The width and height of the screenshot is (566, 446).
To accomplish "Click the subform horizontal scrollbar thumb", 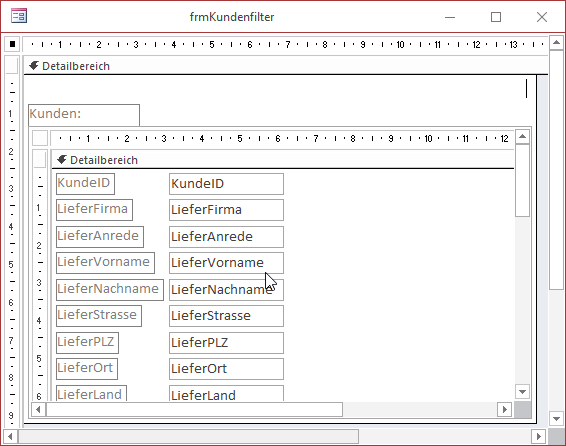I will point(194,409).
